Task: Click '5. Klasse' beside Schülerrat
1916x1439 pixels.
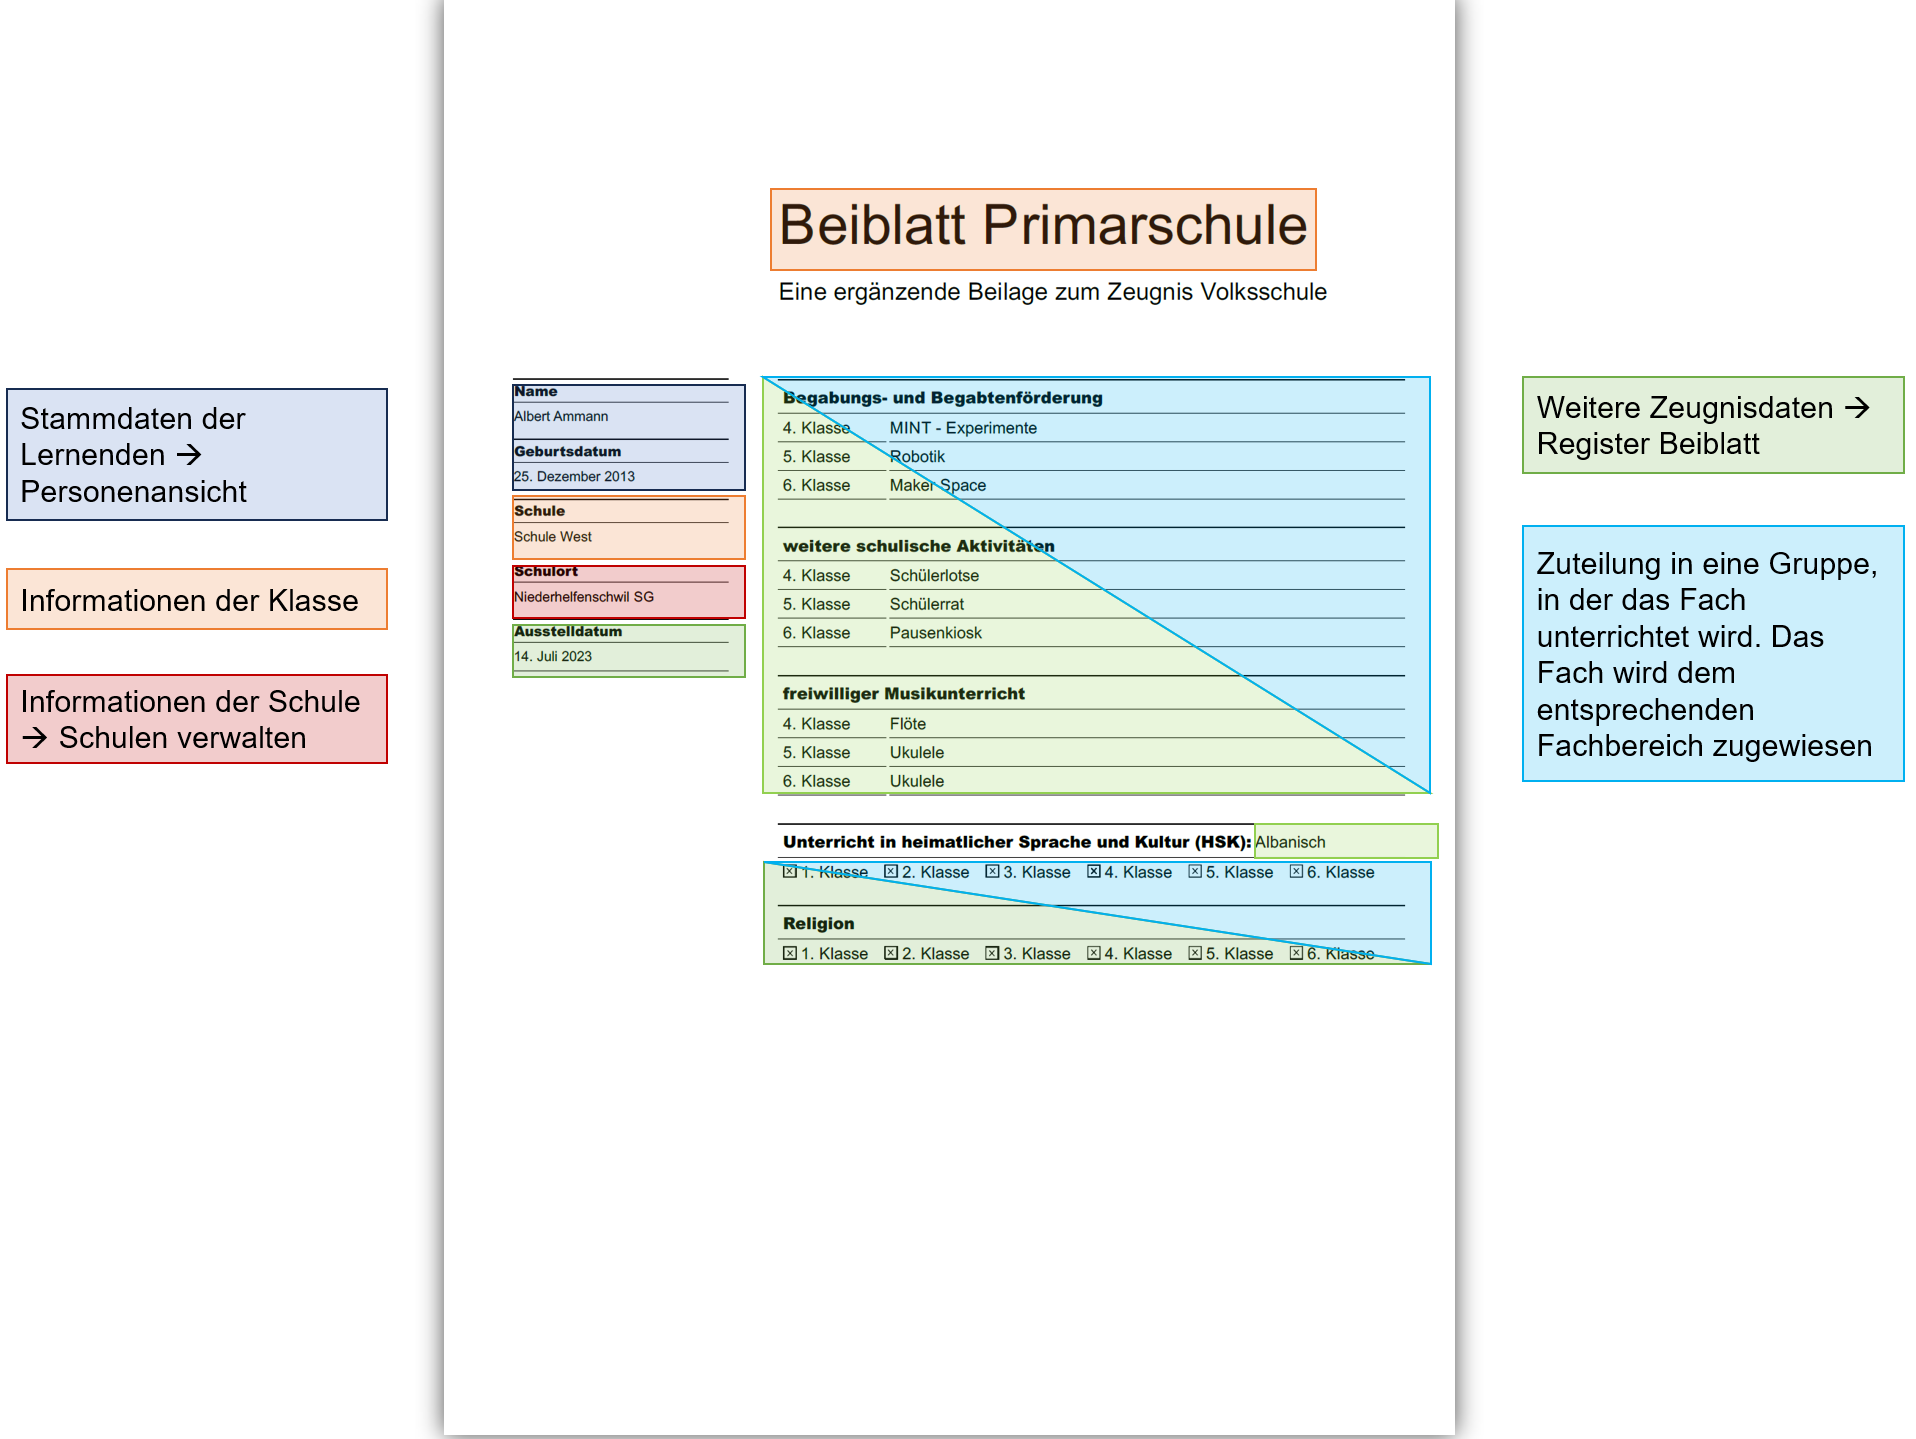Action: pyautogui.click(x=816, y=605)
